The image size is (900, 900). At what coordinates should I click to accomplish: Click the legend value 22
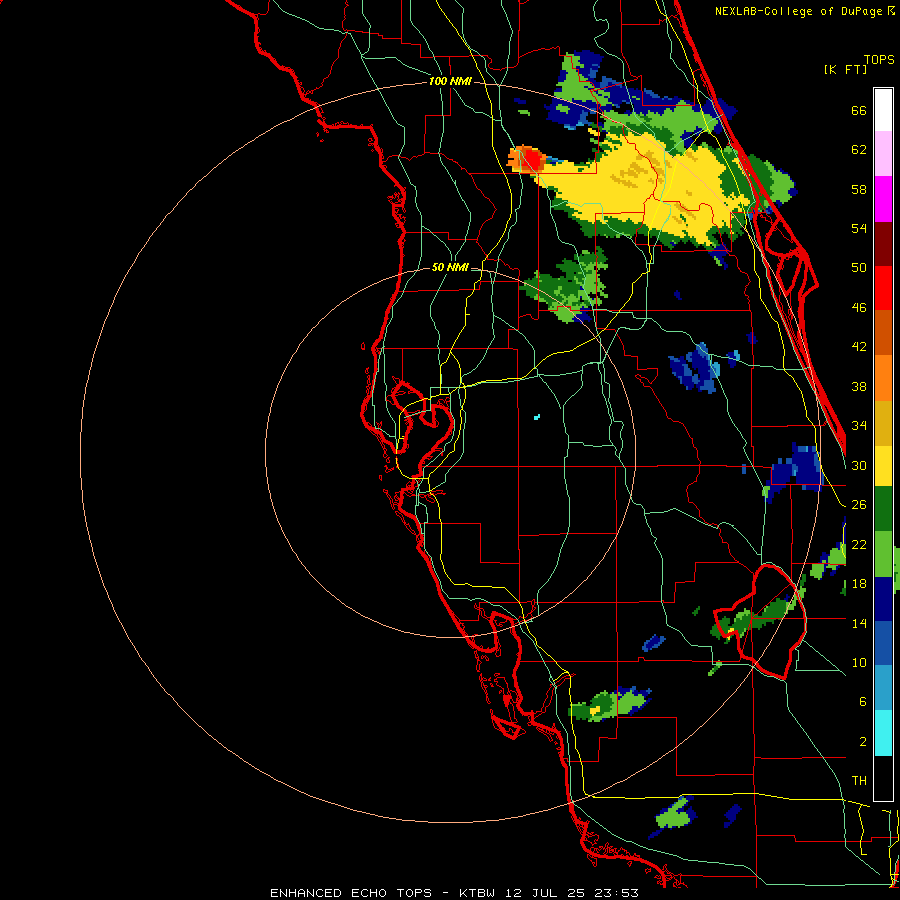[859, 544]
